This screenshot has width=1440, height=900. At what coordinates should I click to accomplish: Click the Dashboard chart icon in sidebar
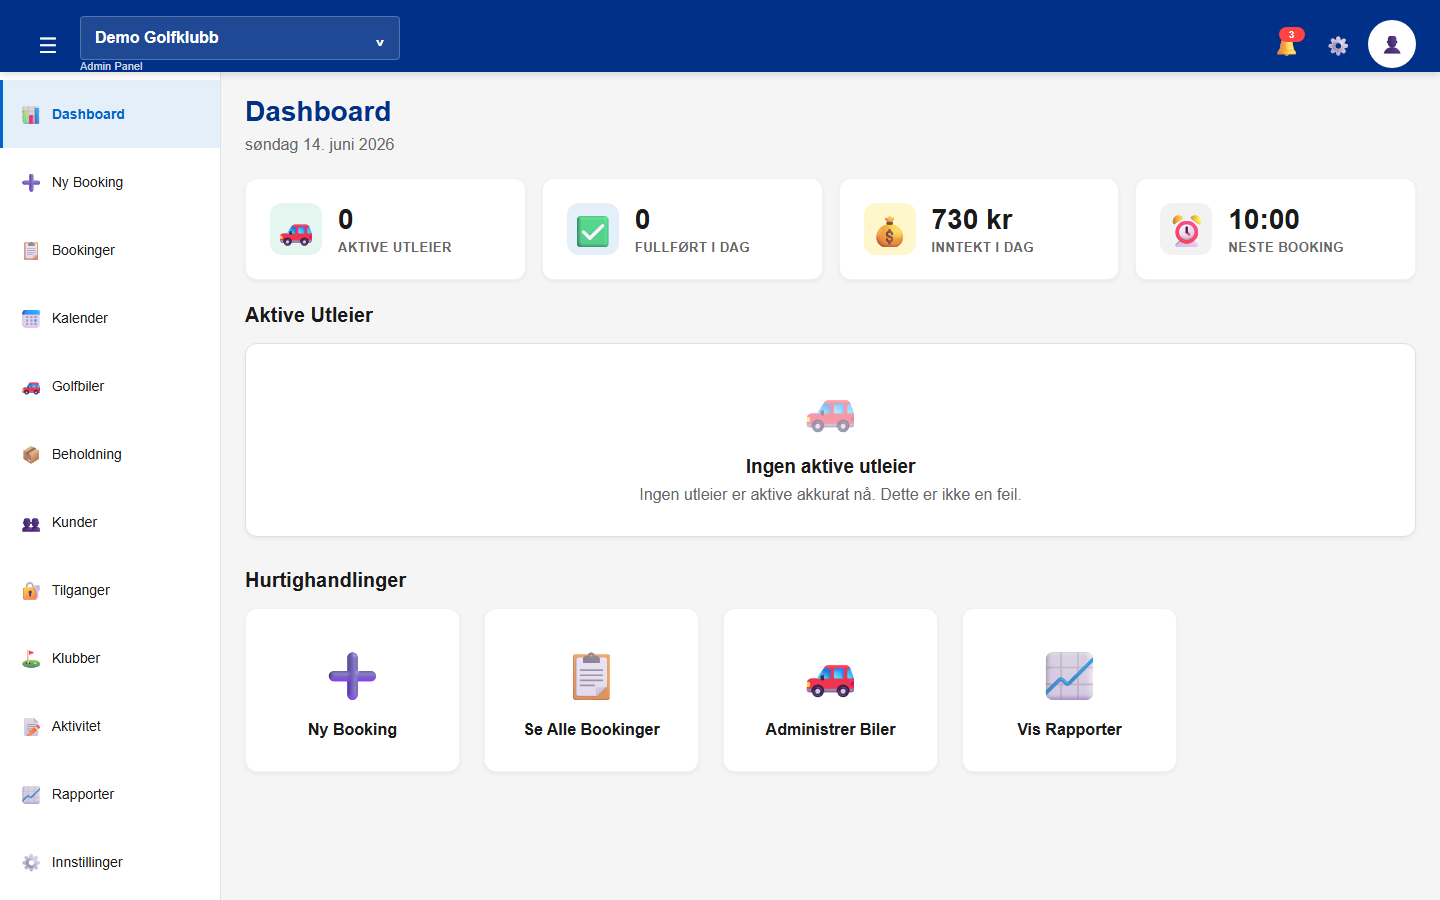[31, 114]
